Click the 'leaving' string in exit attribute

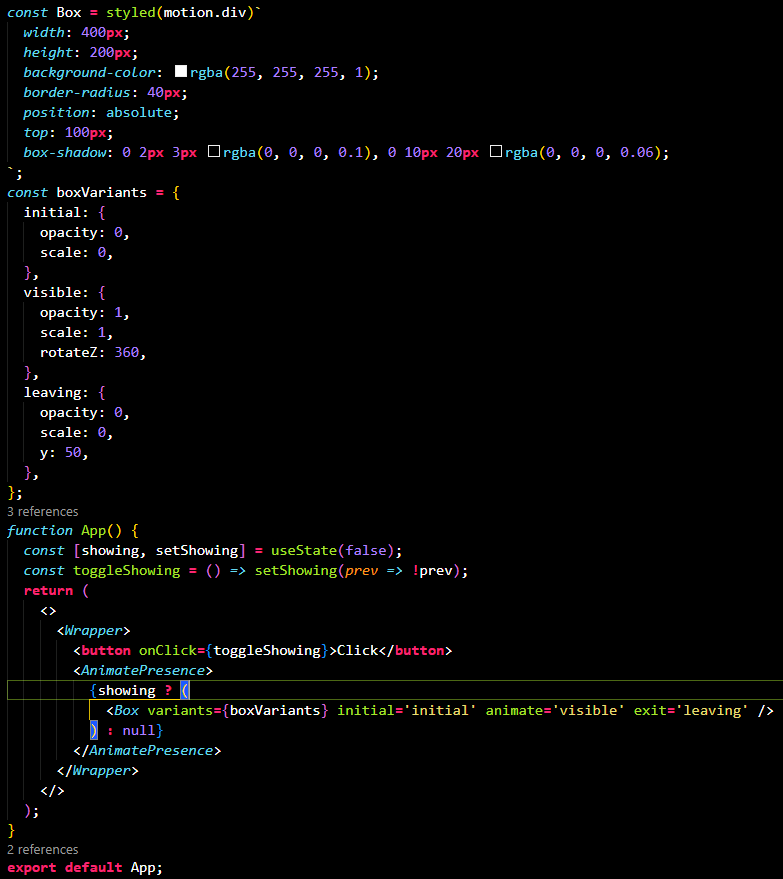pyautogui.click(x=712, y=710)
